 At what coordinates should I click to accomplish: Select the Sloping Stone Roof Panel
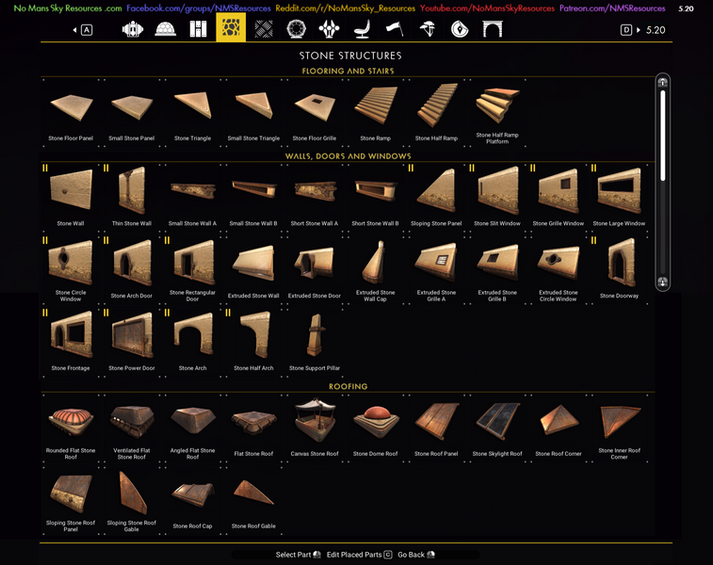click(x=71, y=500)
